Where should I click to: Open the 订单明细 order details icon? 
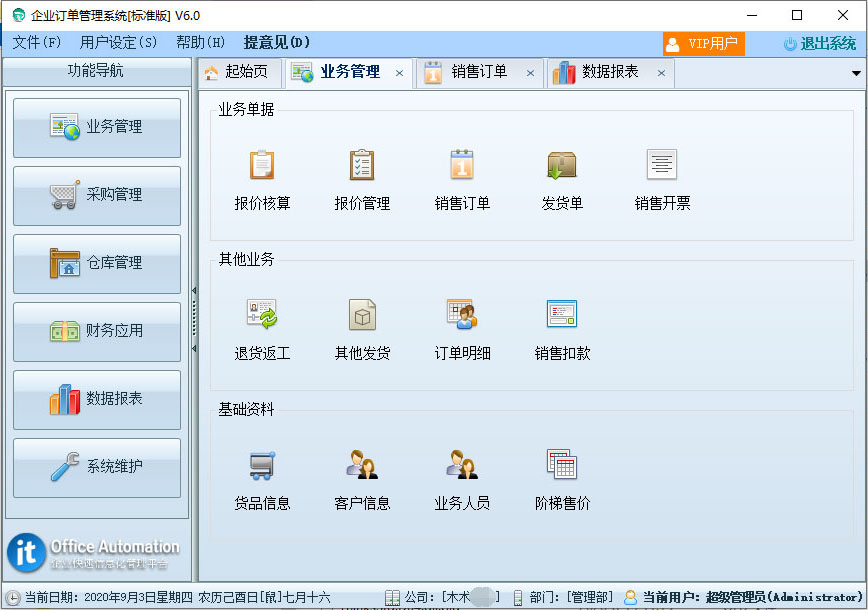pyautogui.click(x=462, y=316)
